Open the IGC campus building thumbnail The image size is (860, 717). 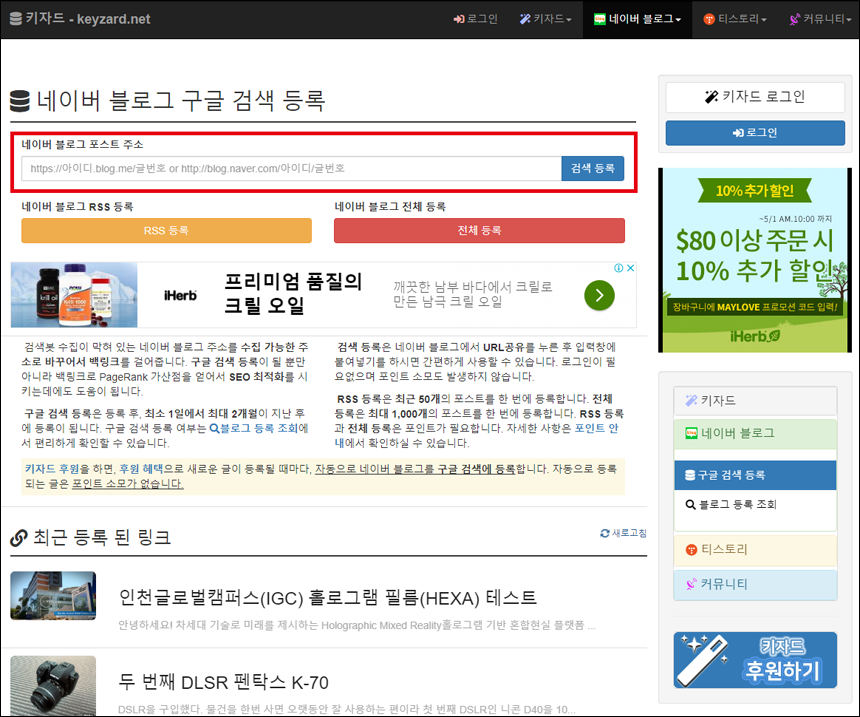point(53,596)
